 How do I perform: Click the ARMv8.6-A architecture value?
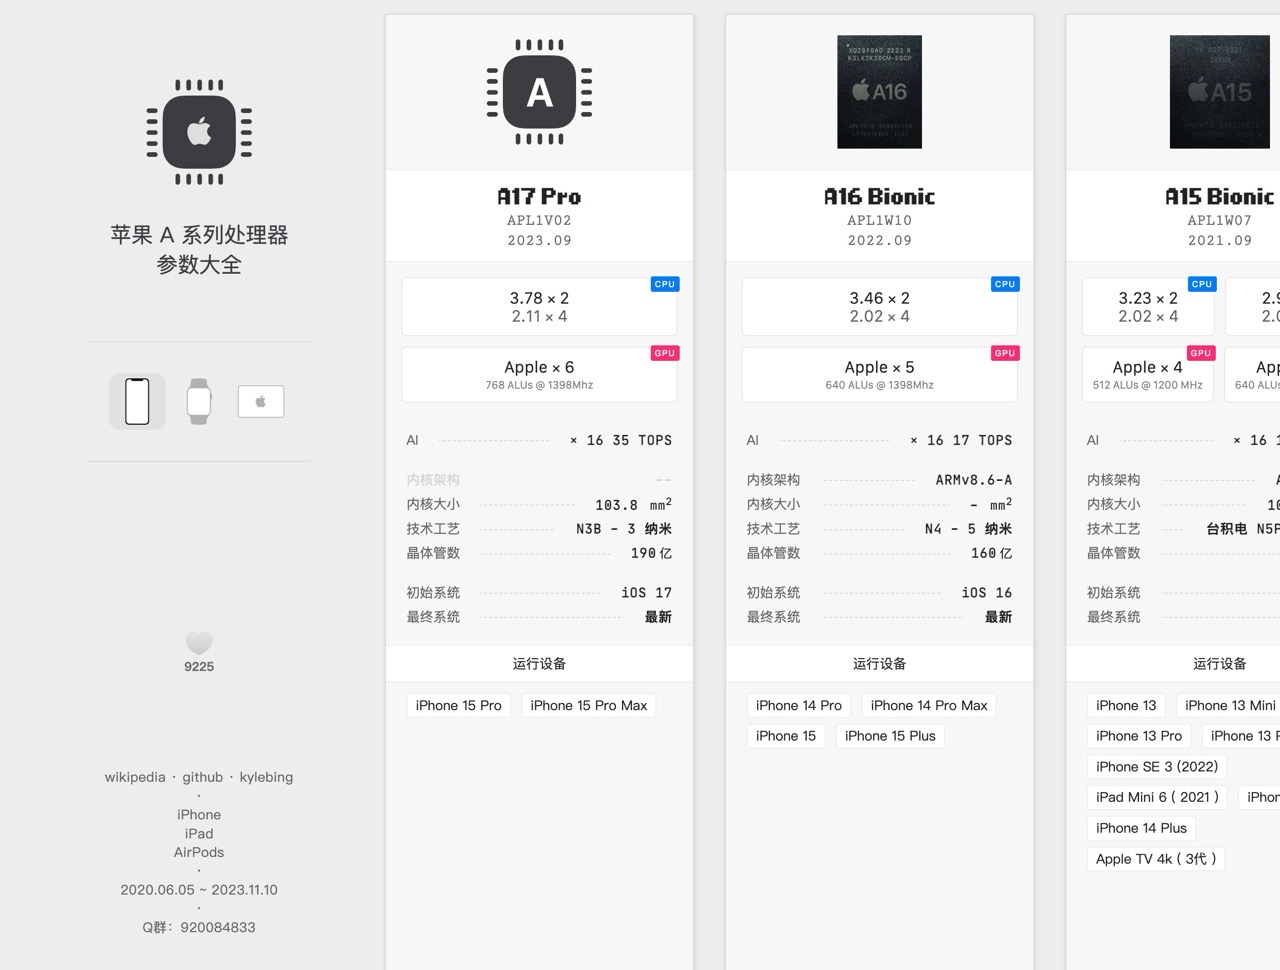pos(974,480)
